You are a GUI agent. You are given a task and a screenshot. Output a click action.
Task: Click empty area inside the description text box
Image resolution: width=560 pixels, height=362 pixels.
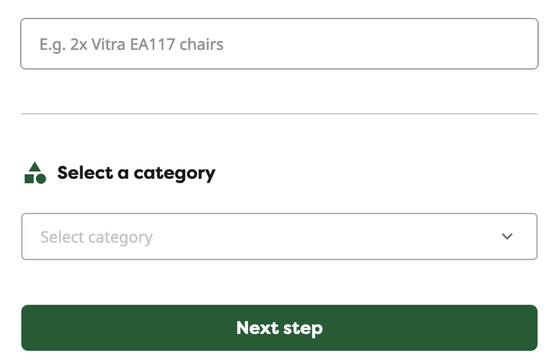coord(379,44)
